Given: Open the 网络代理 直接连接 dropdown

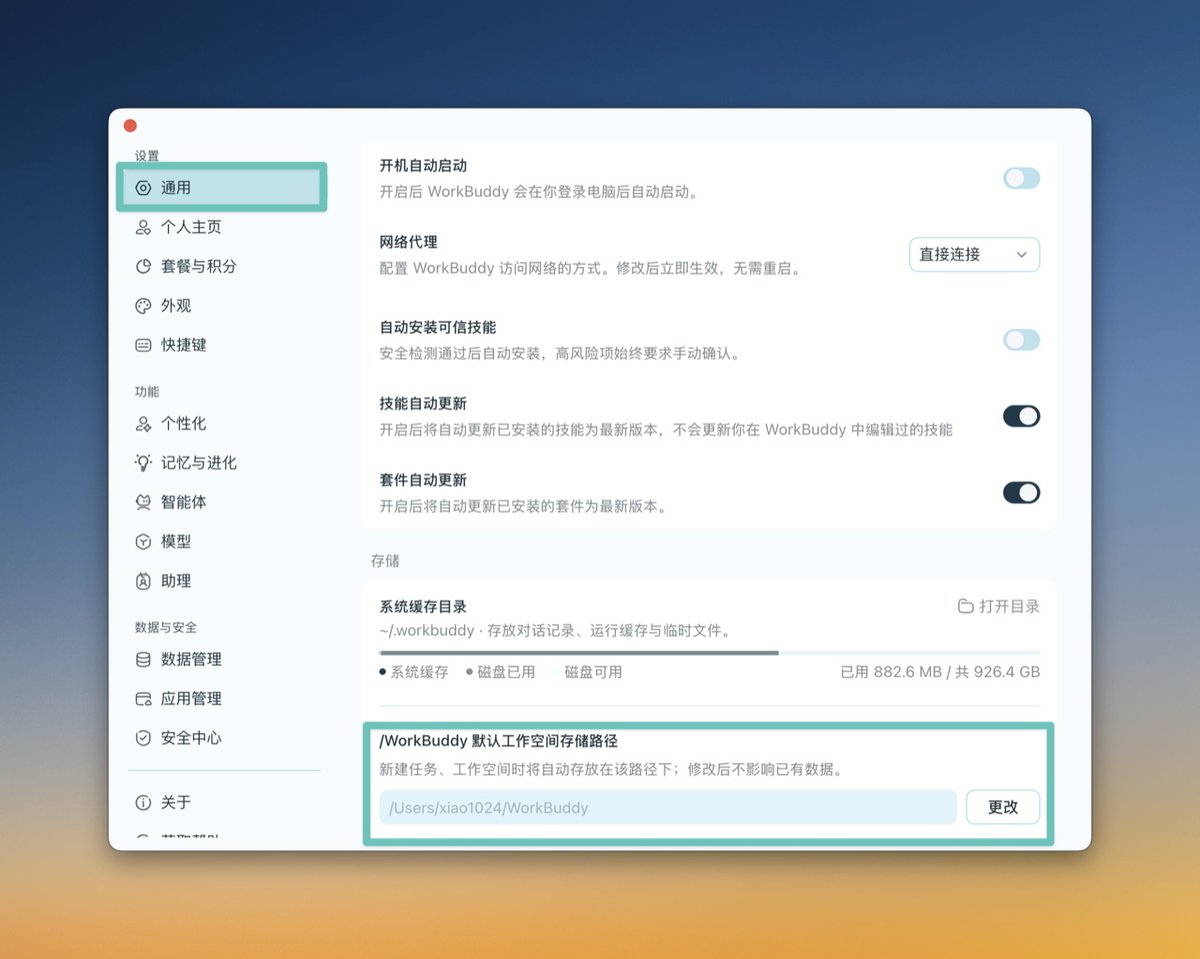Looking at the screenshot, I should pyautogui.click(x=974, y=254).
